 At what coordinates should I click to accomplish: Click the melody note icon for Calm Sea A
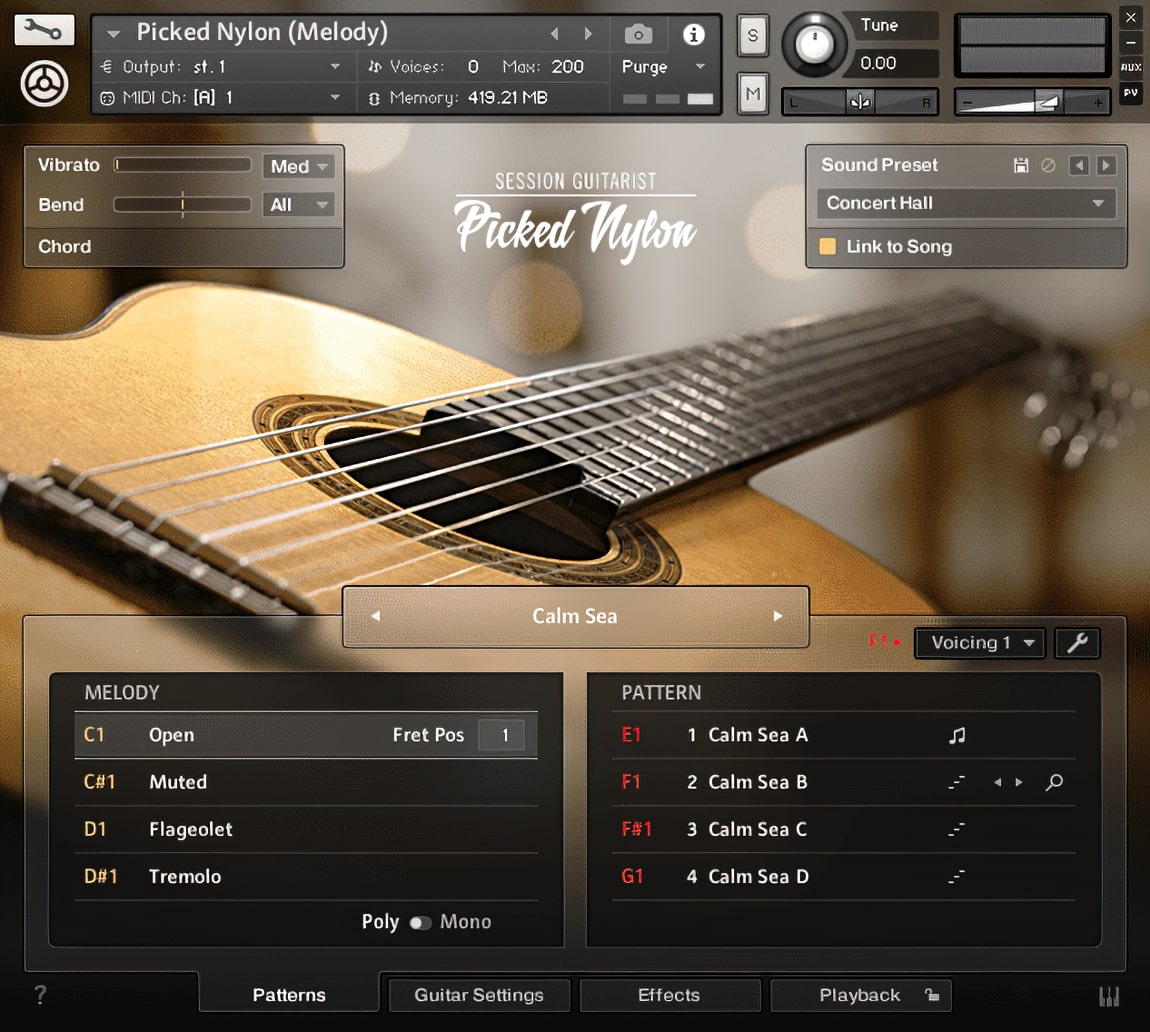click(x=956, y=735)
